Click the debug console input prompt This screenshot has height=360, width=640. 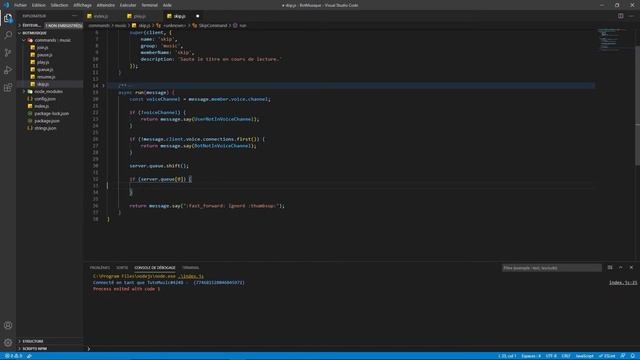pyautogui.click(x=361, y=349)
